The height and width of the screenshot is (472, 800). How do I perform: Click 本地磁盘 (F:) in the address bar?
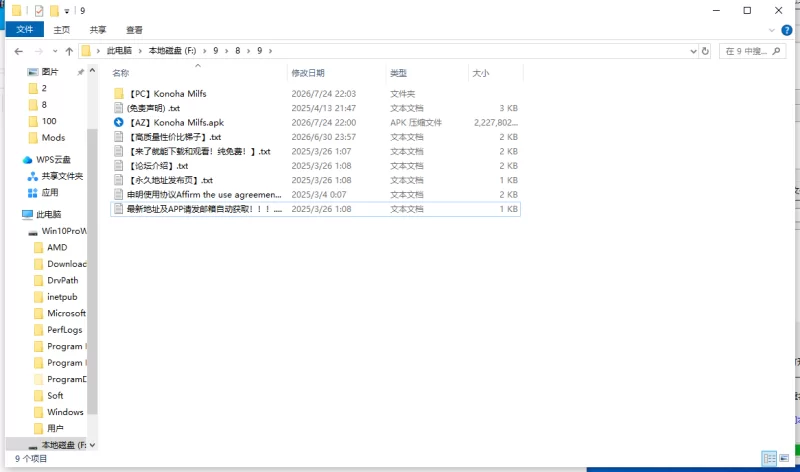(172, 51)
